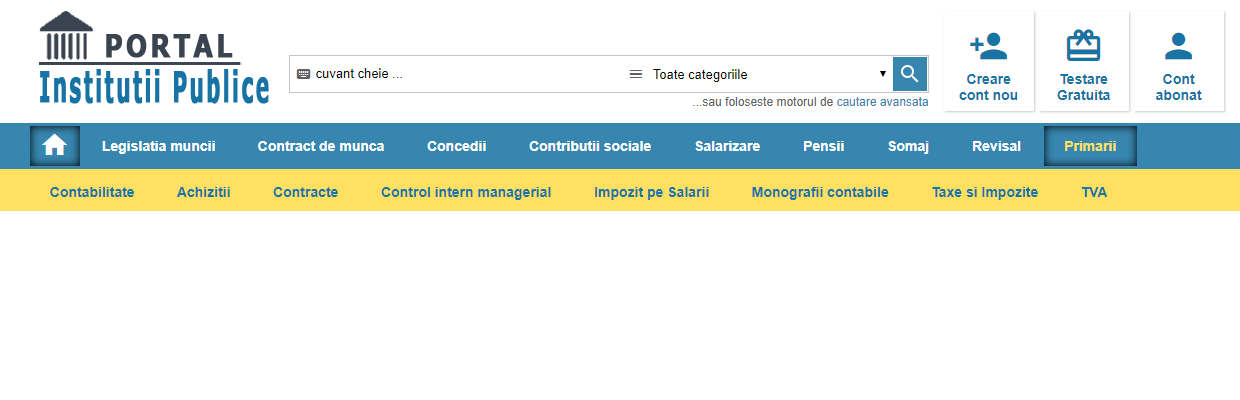Viewport: 1240px width, 400px height.
Task: Open the Revisal menu item
Action: click(996, 146)
